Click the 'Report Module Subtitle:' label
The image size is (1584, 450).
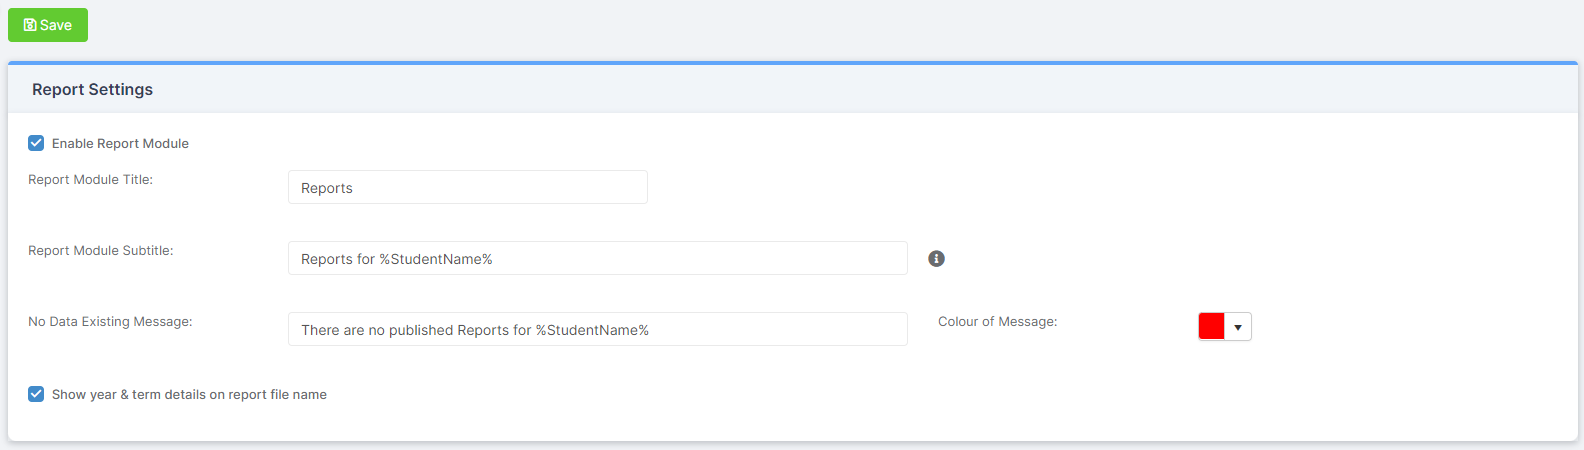pyautogui.click(x=101, y=251)
